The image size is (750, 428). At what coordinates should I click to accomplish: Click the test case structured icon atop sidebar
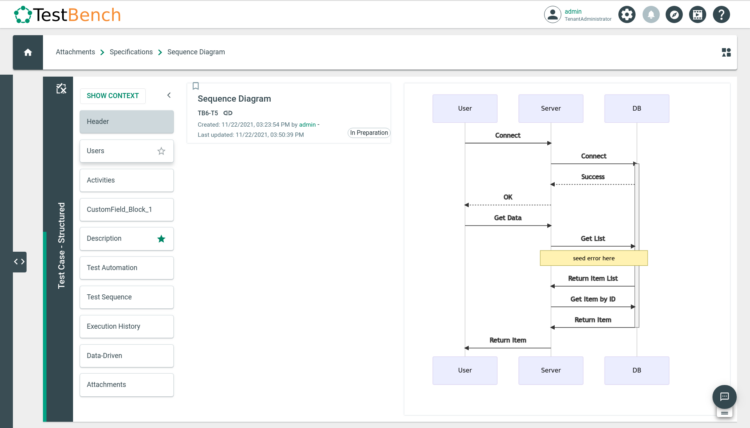click(x=61, y=88)
